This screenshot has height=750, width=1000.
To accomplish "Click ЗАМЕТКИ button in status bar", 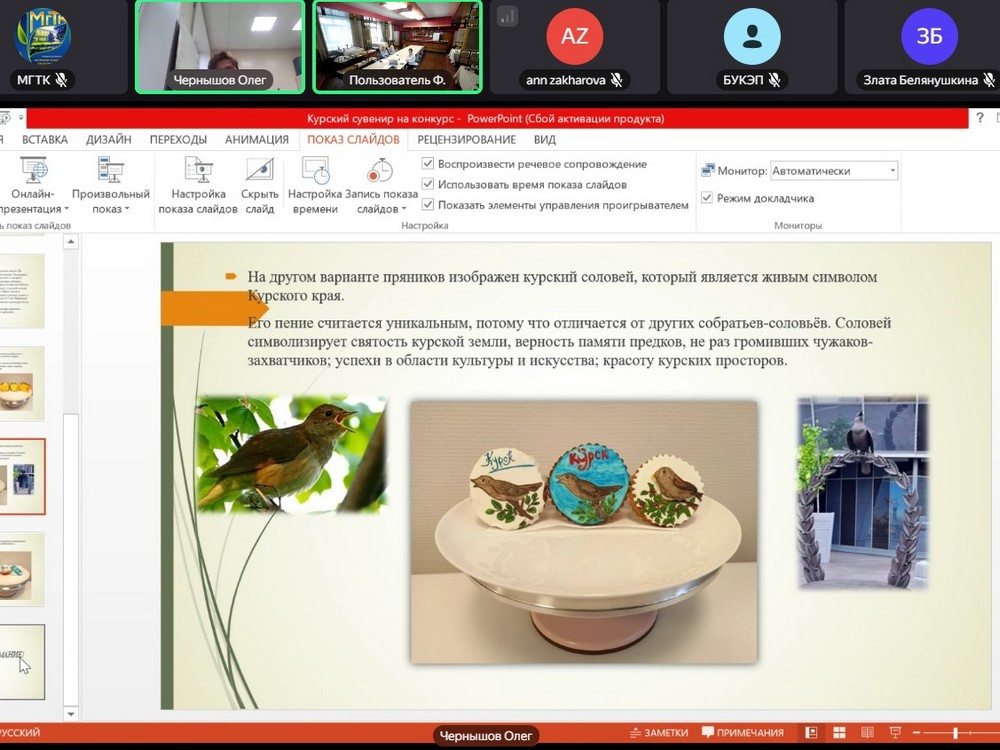I will point(658,733).
